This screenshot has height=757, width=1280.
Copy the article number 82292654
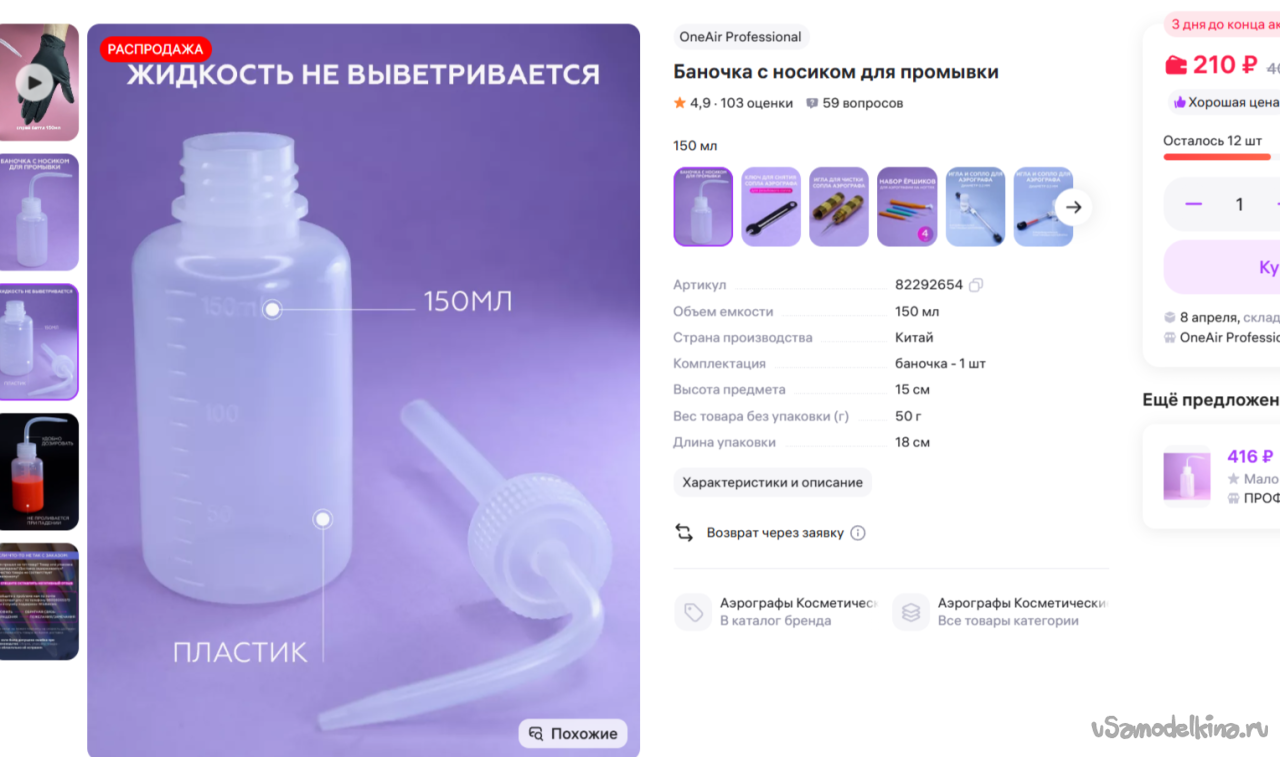click(x=976, y=285)
